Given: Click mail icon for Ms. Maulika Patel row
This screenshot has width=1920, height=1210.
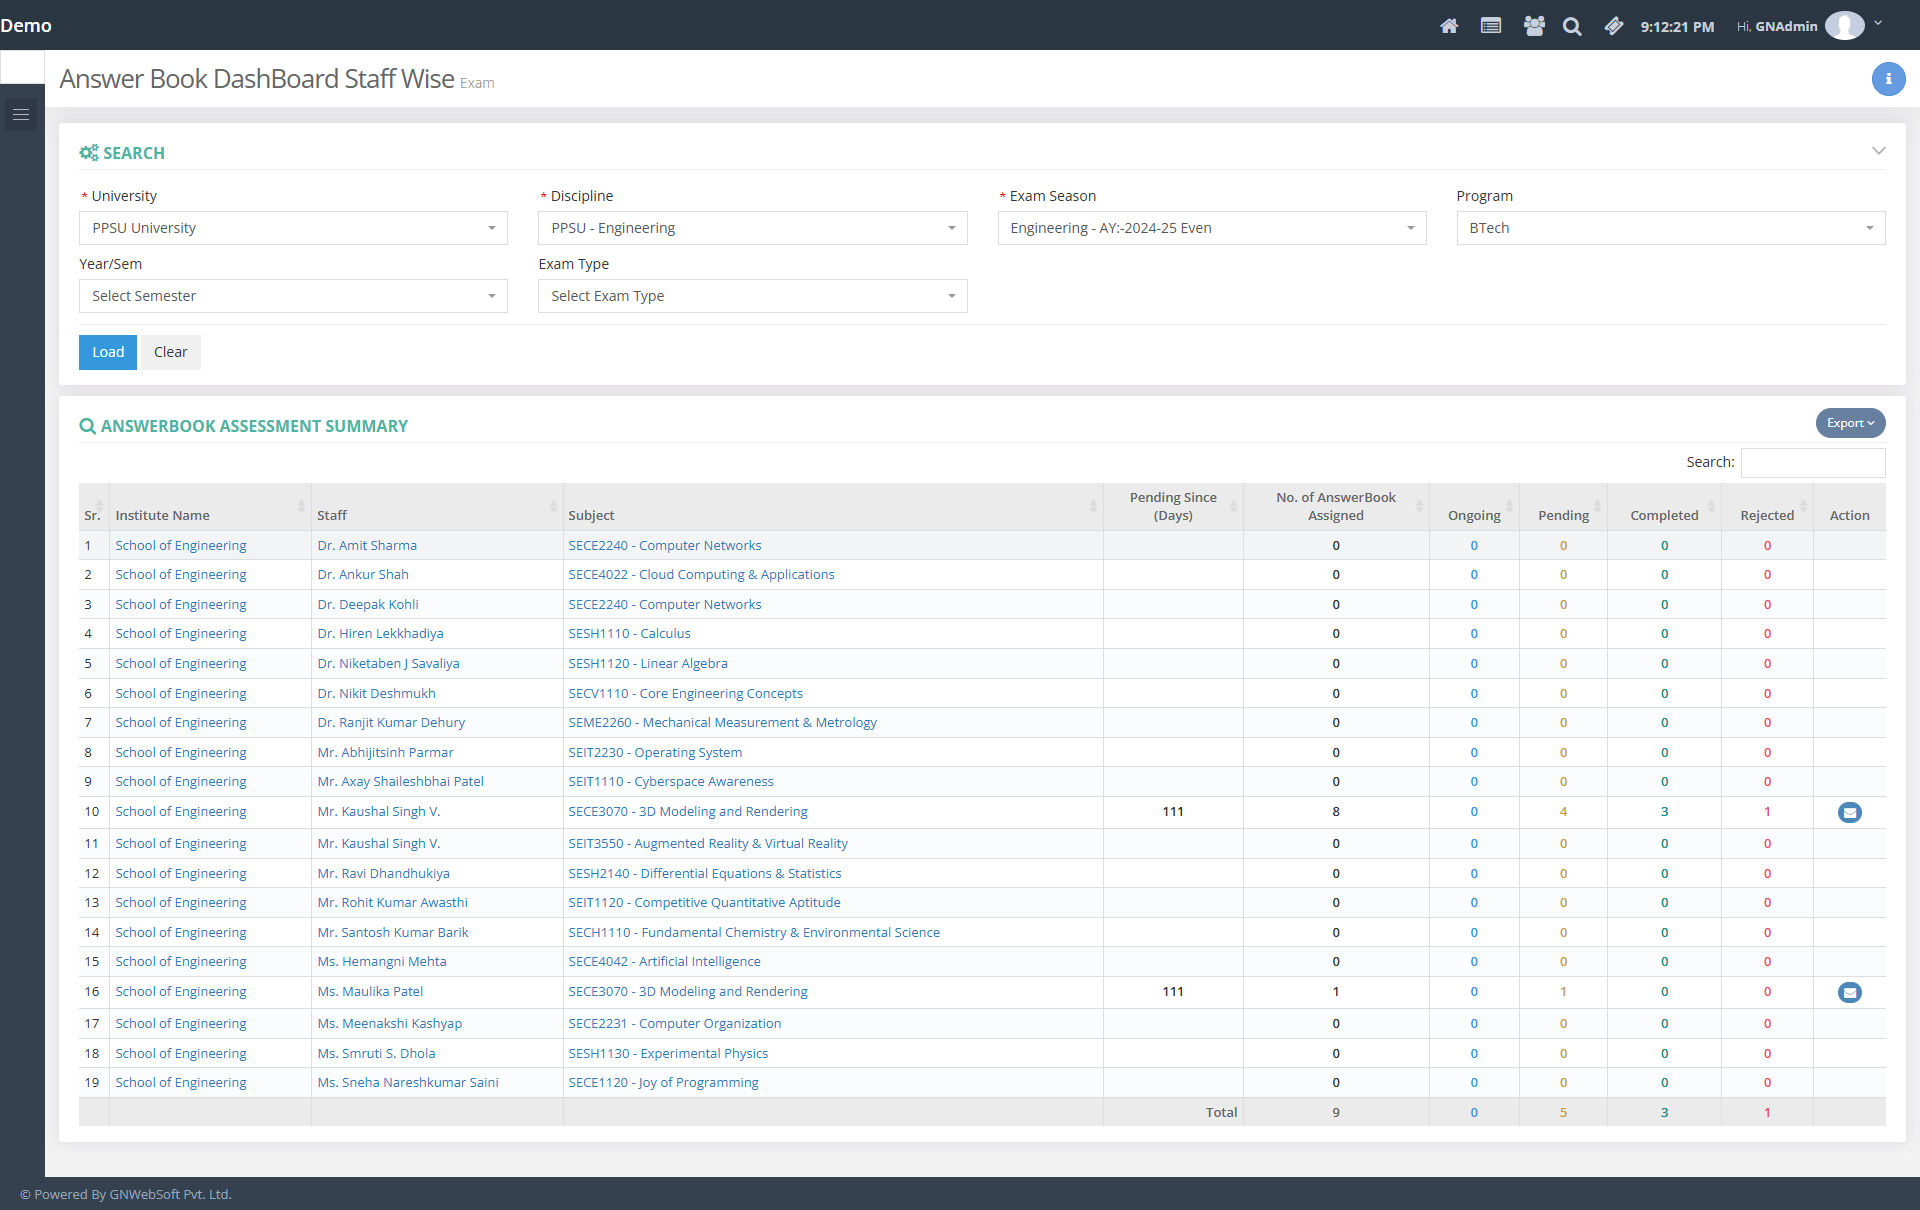Looking at the screenshot, I should click(x=1849, y=992).
